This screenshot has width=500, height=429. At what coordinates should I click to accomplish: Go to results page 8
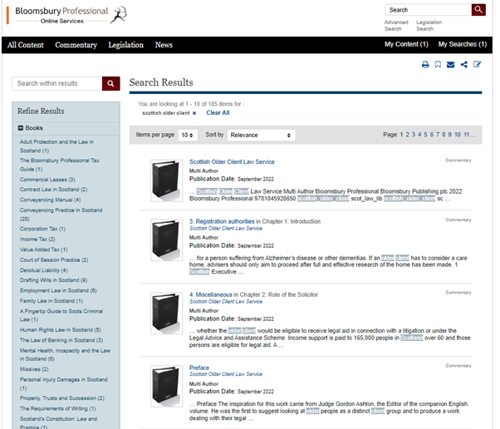point(444,135)
